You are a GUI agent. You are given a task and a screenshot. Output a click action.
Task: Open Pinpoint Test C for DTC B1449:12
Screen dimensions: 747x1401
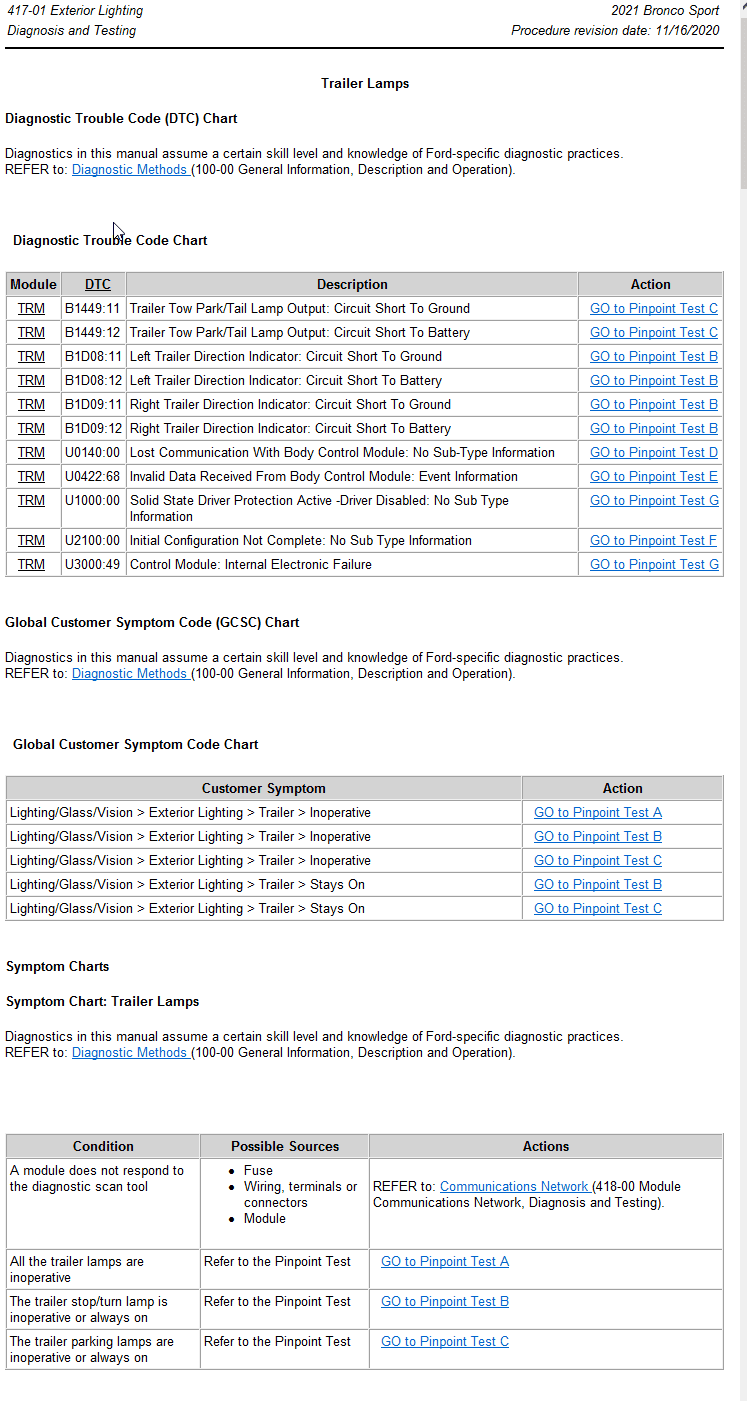tap(653, 333)
